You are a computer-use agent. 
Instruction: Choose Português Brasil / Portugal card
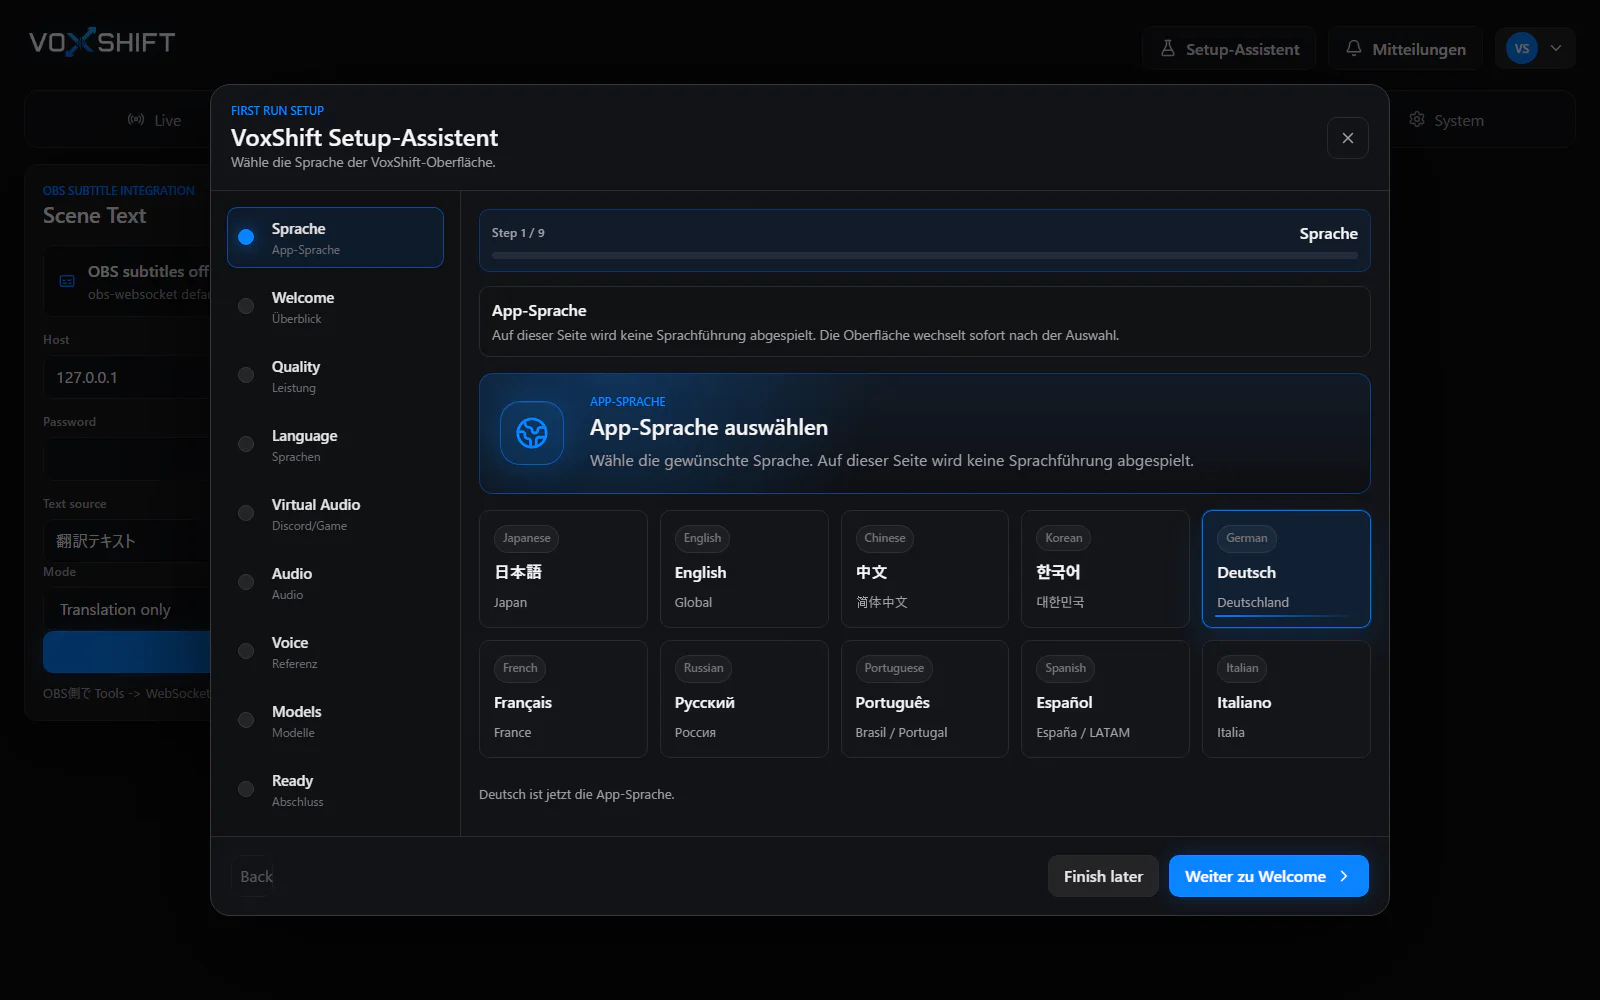pos(925,699)
